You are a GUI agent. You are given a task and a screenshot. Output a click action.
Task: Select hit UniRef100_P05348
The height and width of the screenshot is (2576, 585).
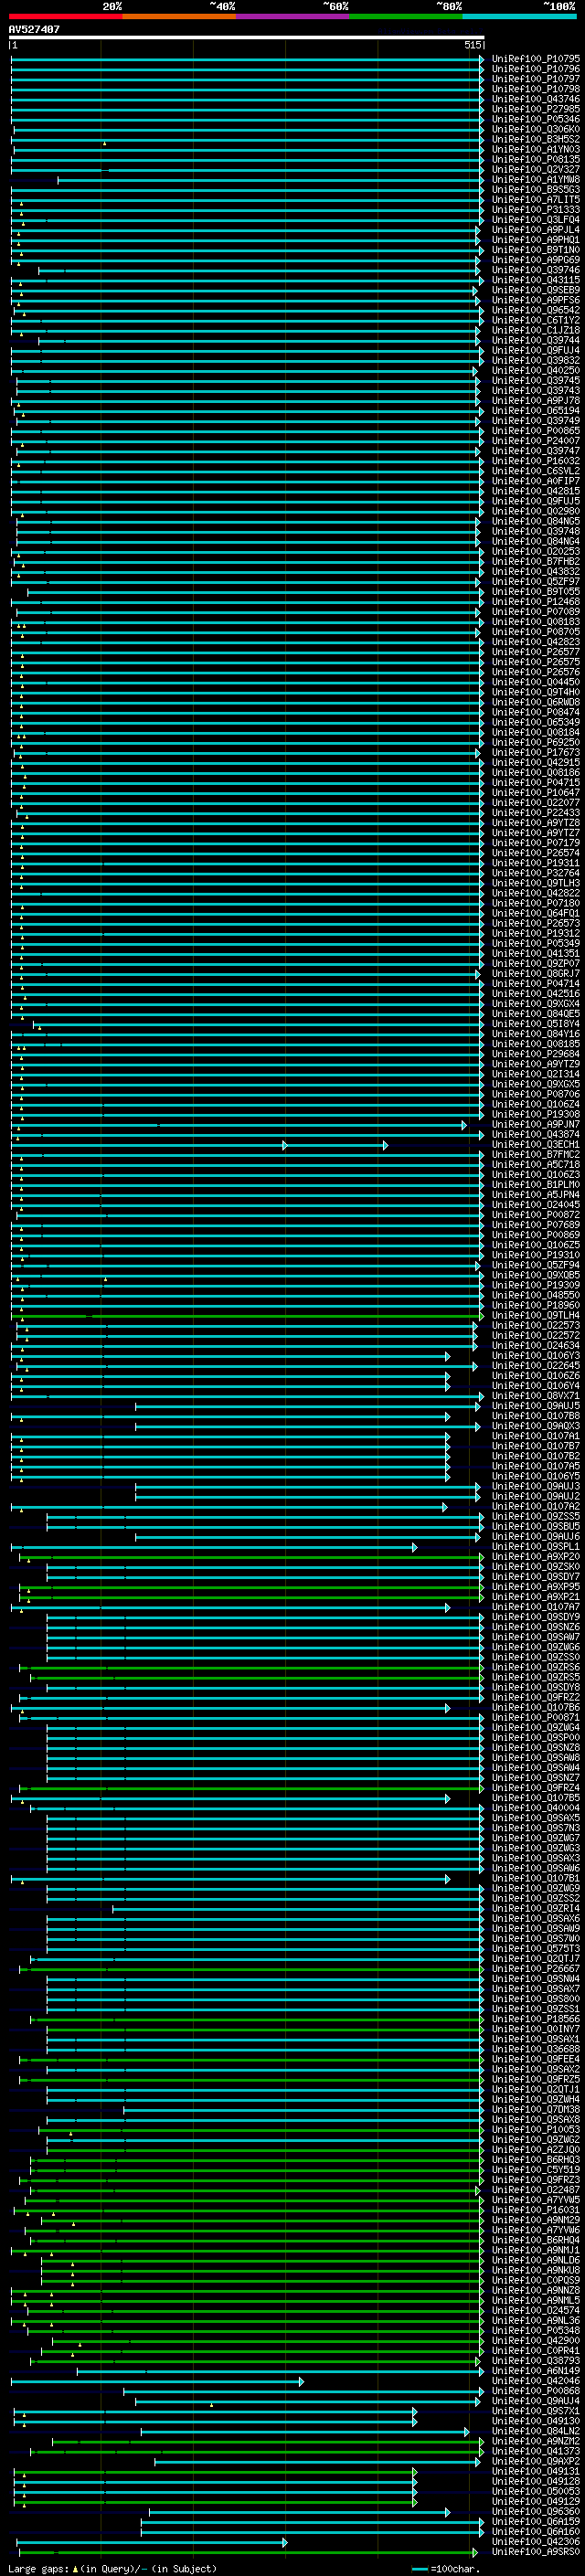(x=536, y=2330)
